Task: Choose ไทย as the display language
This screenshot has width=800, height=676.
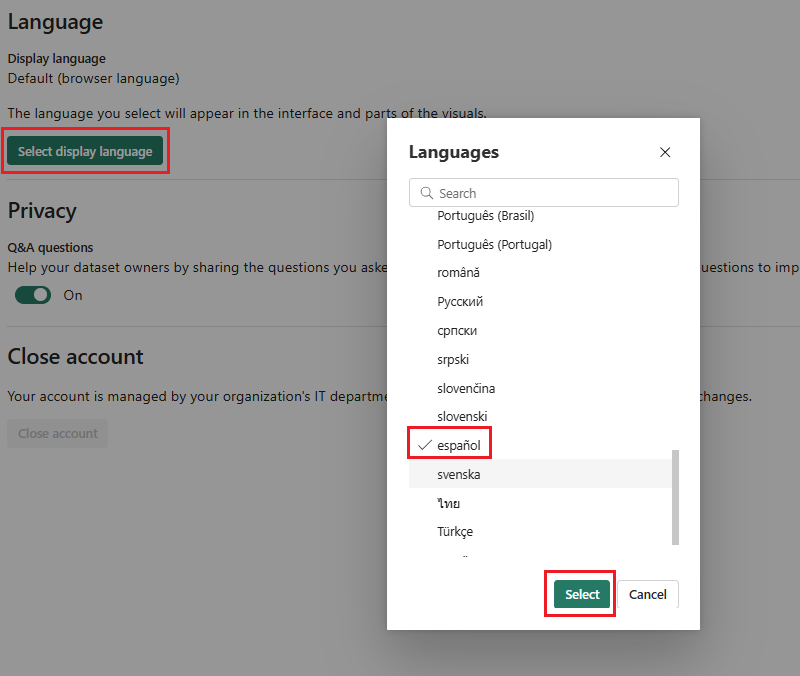Action: point(448,503)
